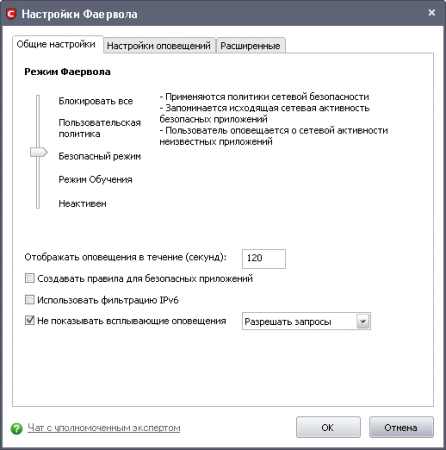This screenshot has height=450, width=446.
Task: Close the Настройки Фаервола dialog
Action: tap(432, 13)
